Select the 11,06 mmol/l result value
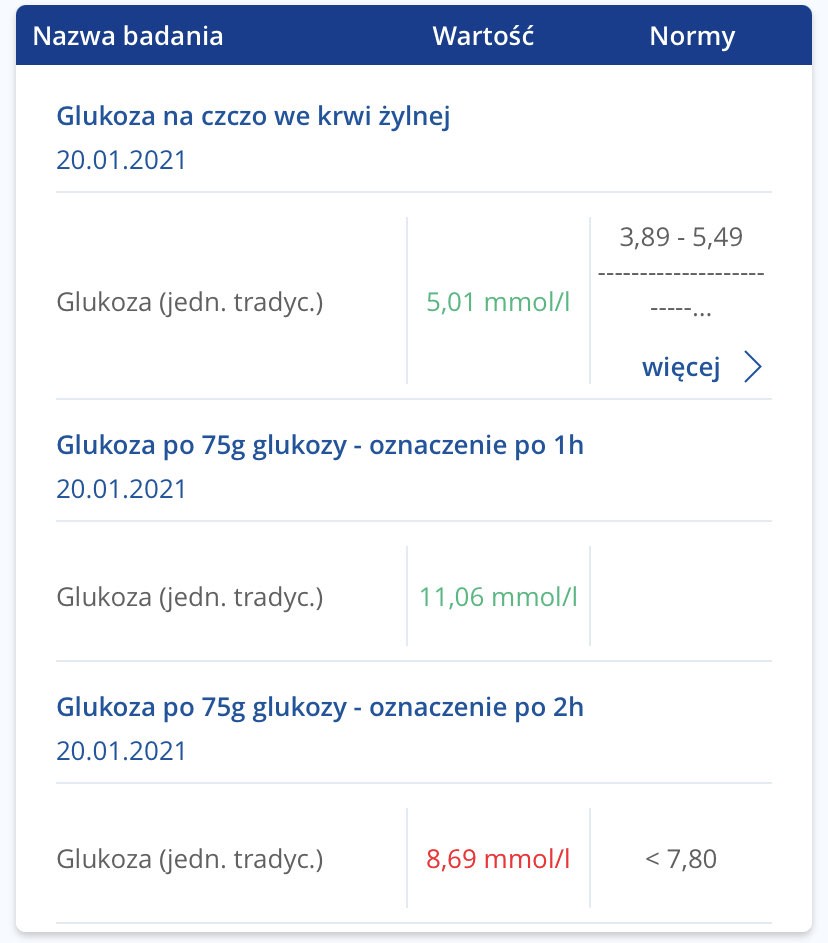 (498, 597)
